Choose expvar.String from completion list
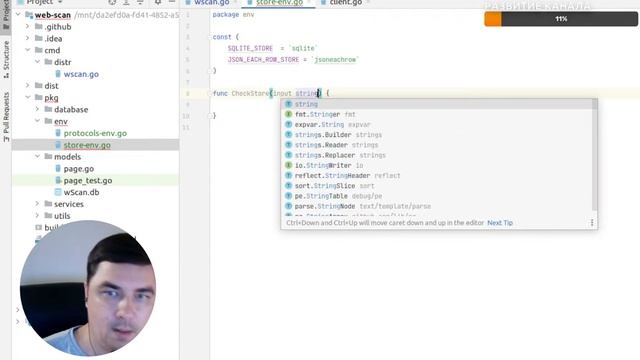The width and height of the screenshot is (640, 360). (x=437, y=124)
